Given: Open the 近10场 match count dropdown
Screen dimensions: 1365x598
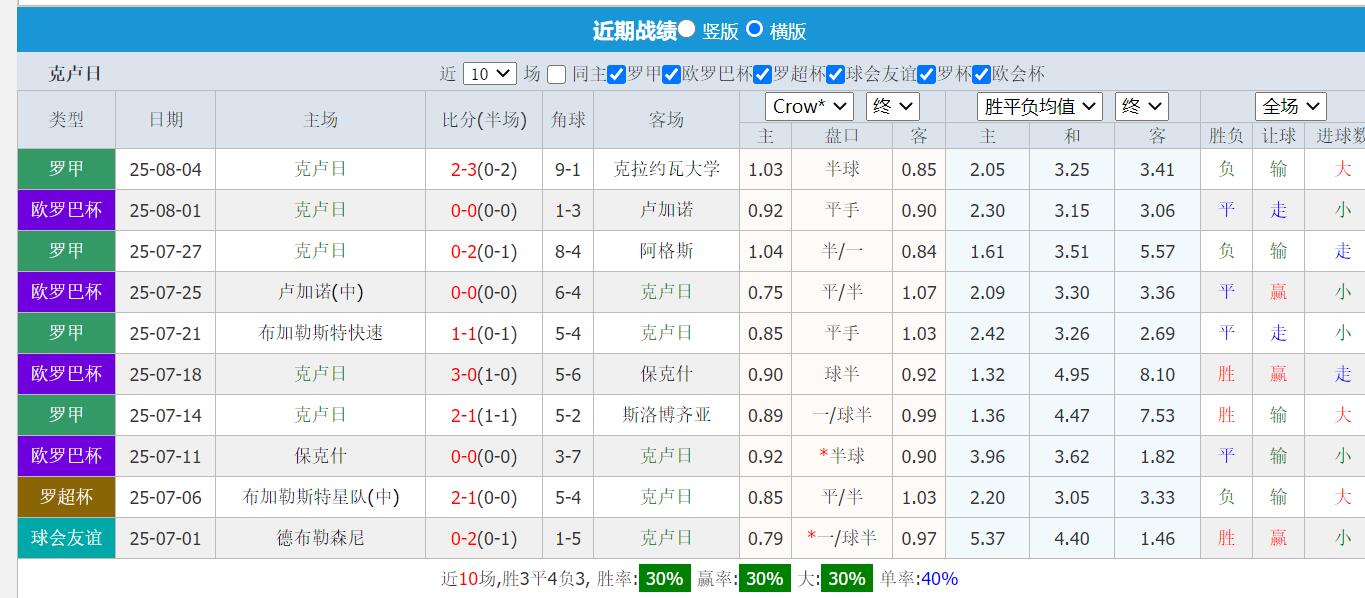Looking at the screenshot, I should (489, 74).
